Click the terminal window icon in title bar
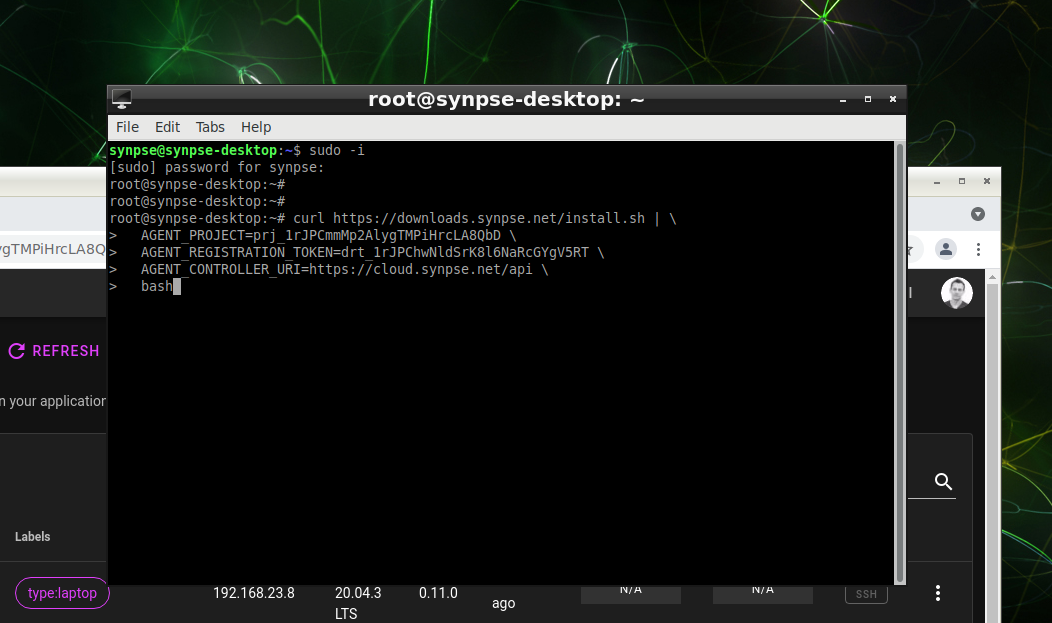 (x=122, y=99)
